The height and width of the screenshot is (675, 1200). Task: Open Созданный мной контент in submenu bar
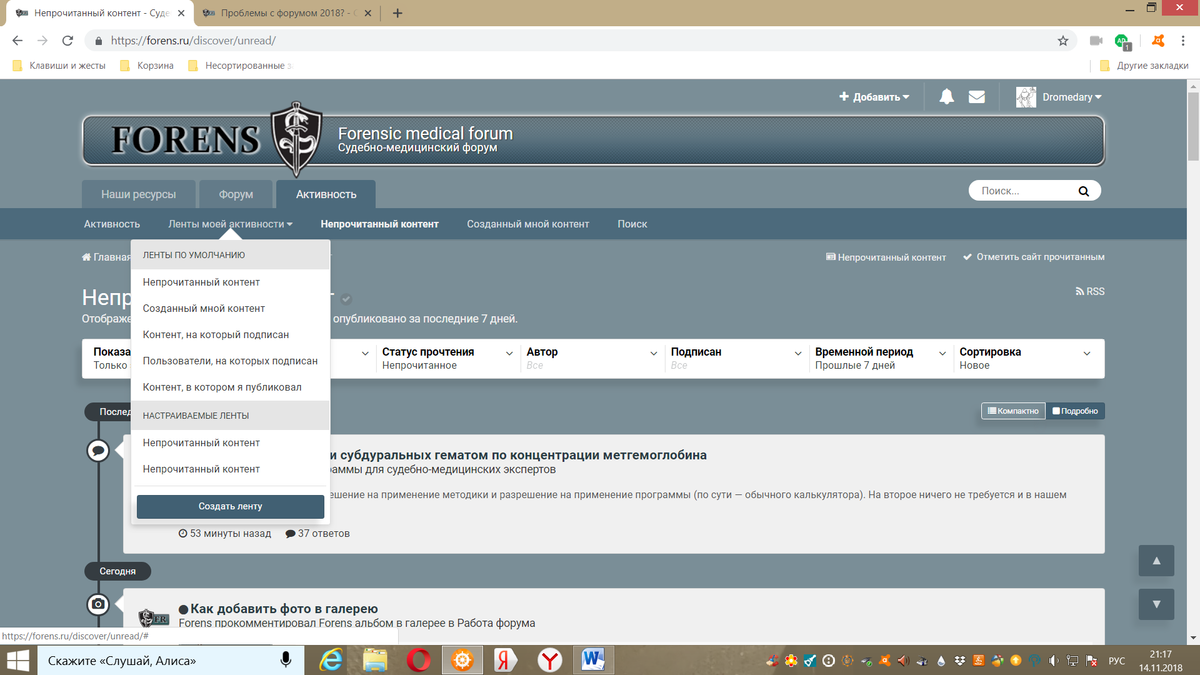point(528,224)
